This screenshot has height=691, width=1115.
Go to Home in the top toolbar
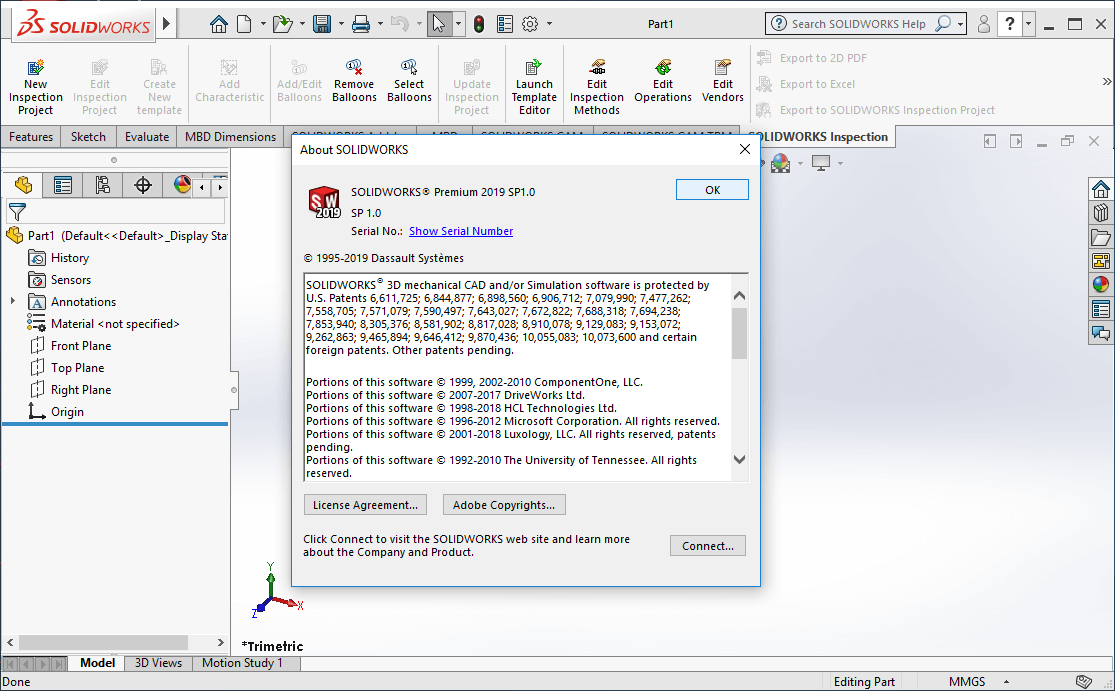pyautogui.click(x=219, y=24)
